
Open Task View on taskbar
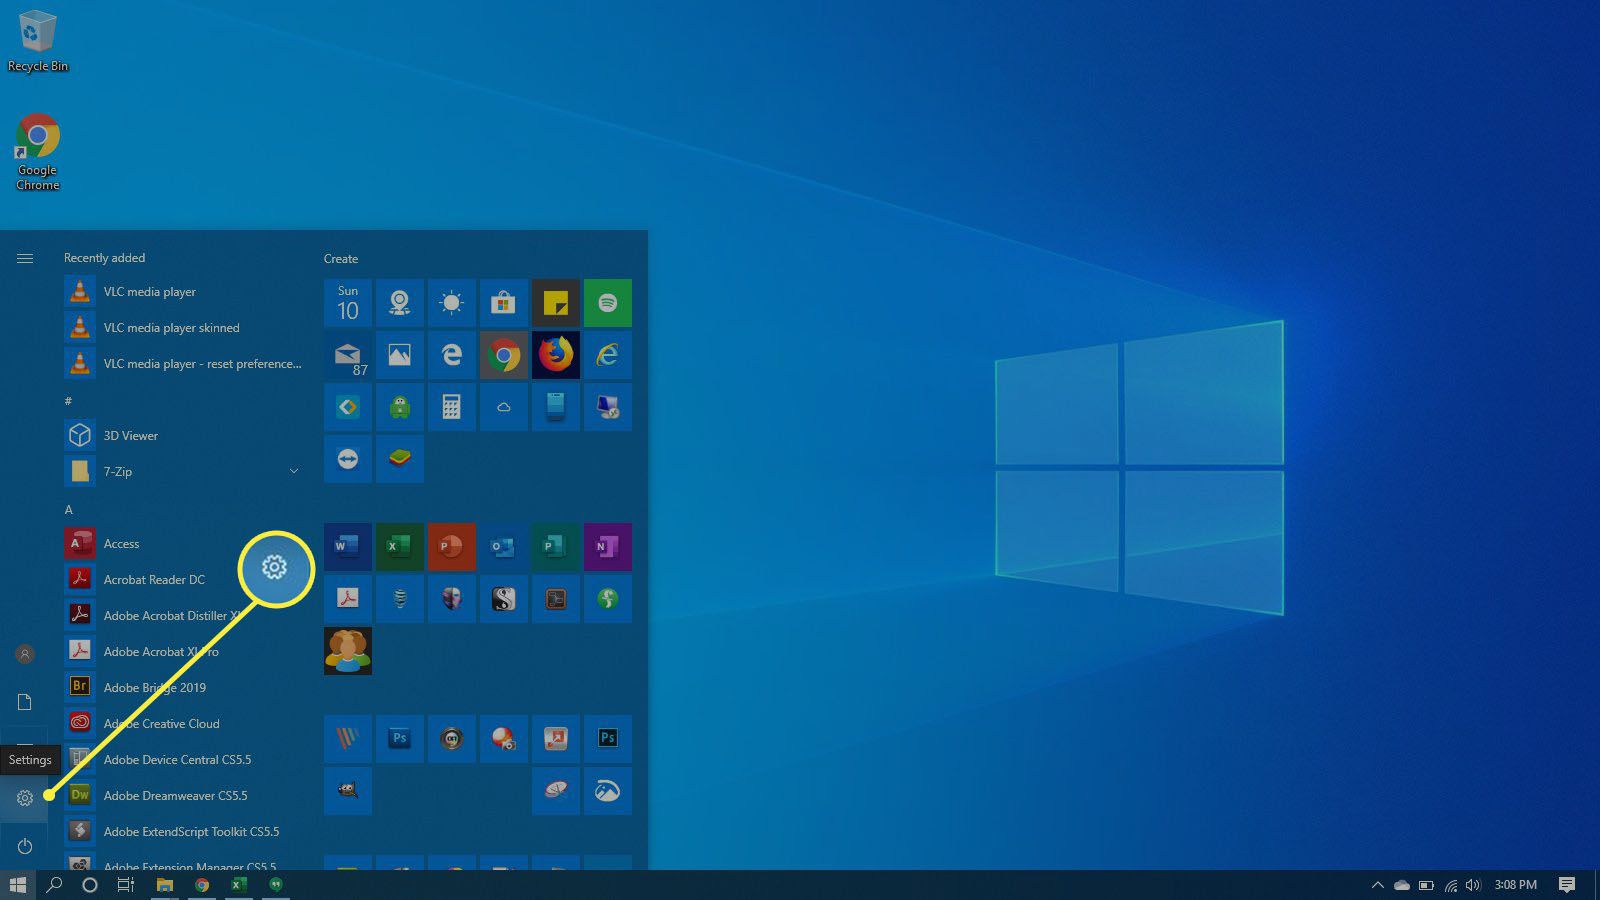[126, 885]
